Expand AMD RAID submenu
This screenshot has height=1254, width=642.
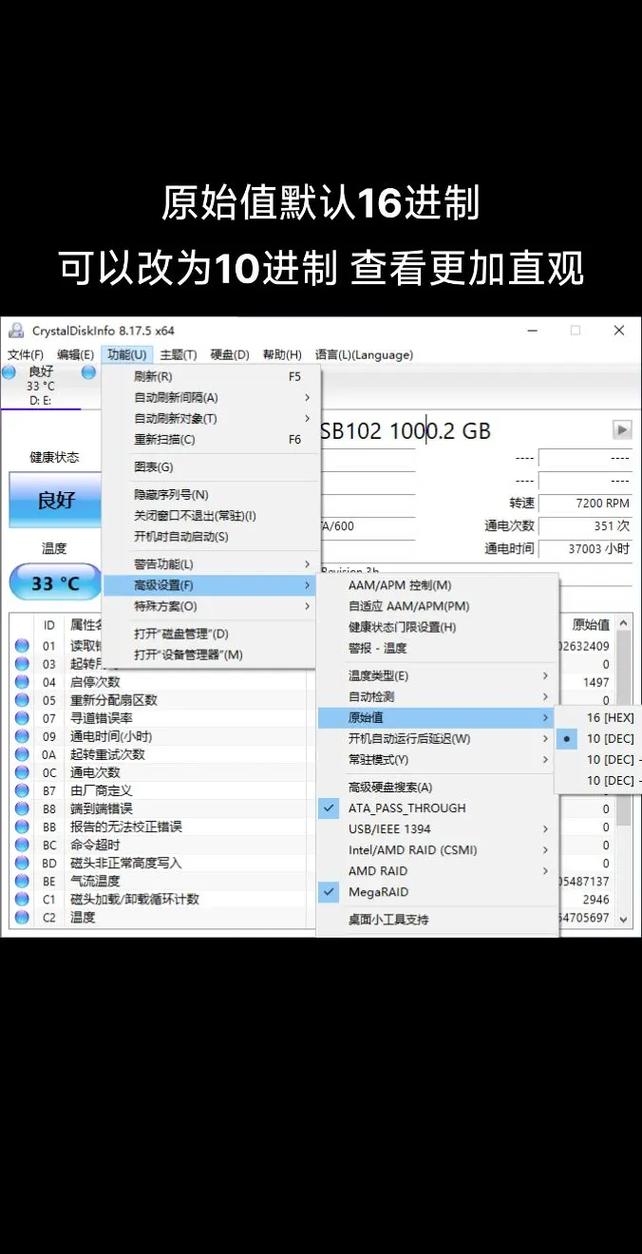[437, 871]
